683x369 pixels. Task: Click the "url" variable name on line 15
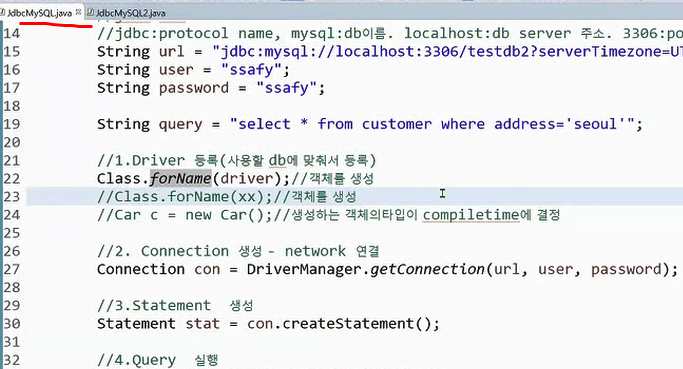pos(172,52)
